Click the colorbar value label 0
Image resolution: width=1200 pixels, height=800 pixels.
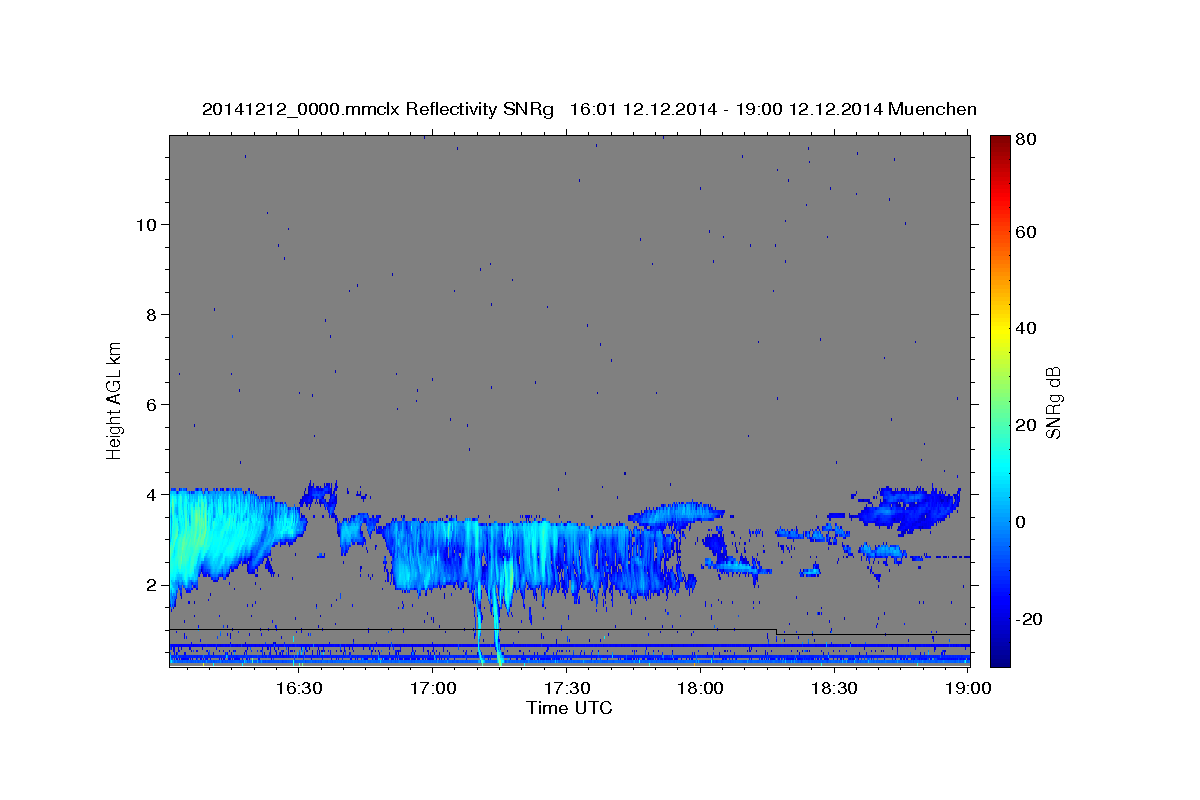click(x=1021, y=521)
